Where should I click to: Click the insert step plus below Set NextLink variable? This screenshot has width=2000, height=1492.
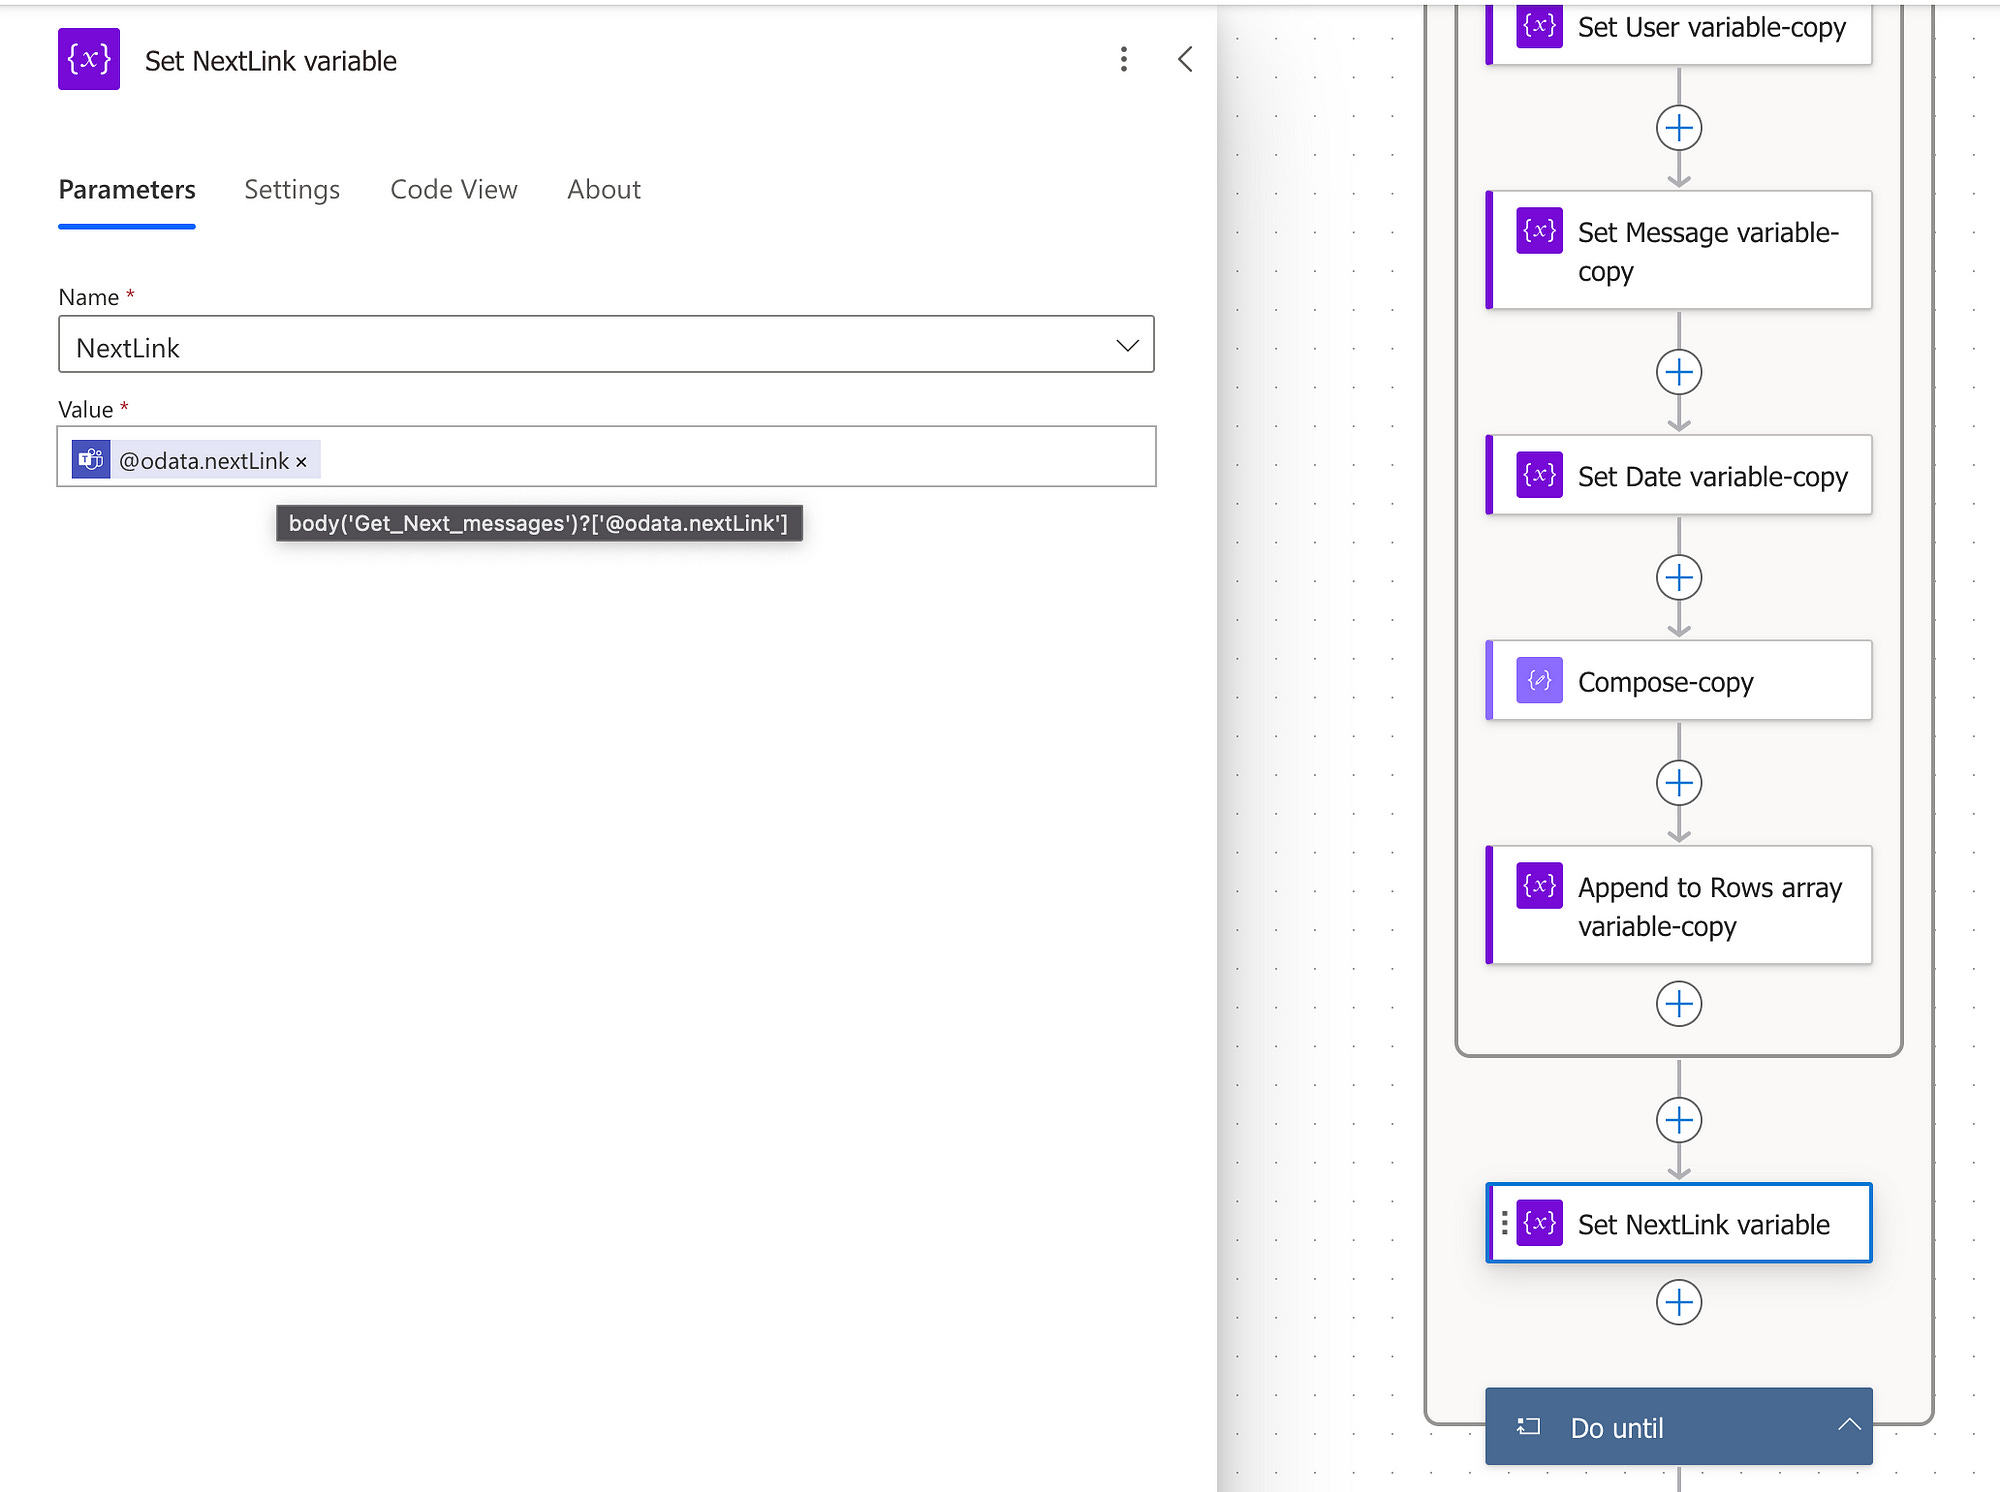1678,1302
